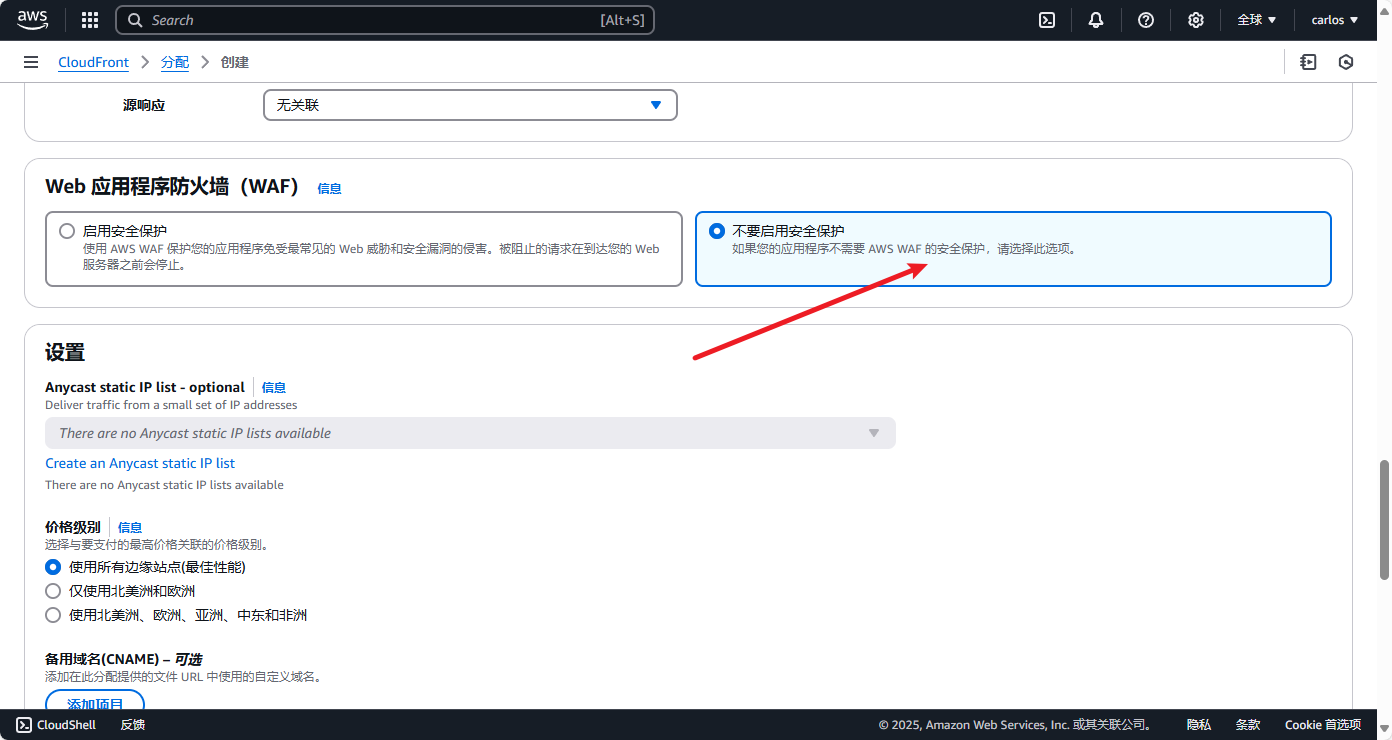This screenshot has width=1392, height=740.
Task: Open the 全球 region dropdown
Action: [1256, 20]
